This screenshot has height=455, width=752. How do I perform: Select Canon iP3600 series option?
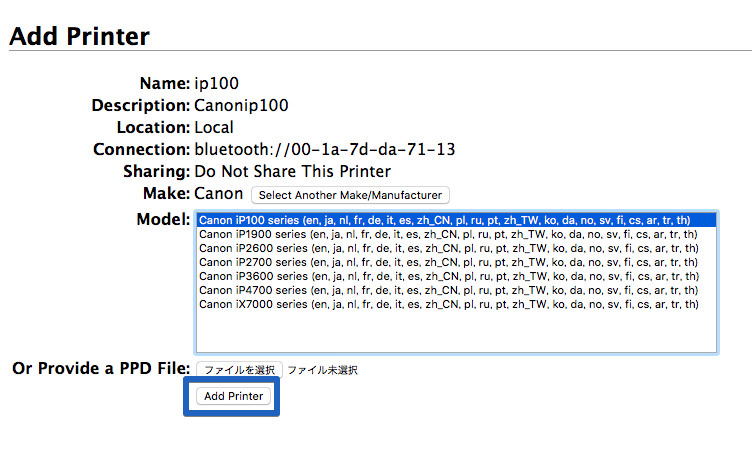point(456,276)
